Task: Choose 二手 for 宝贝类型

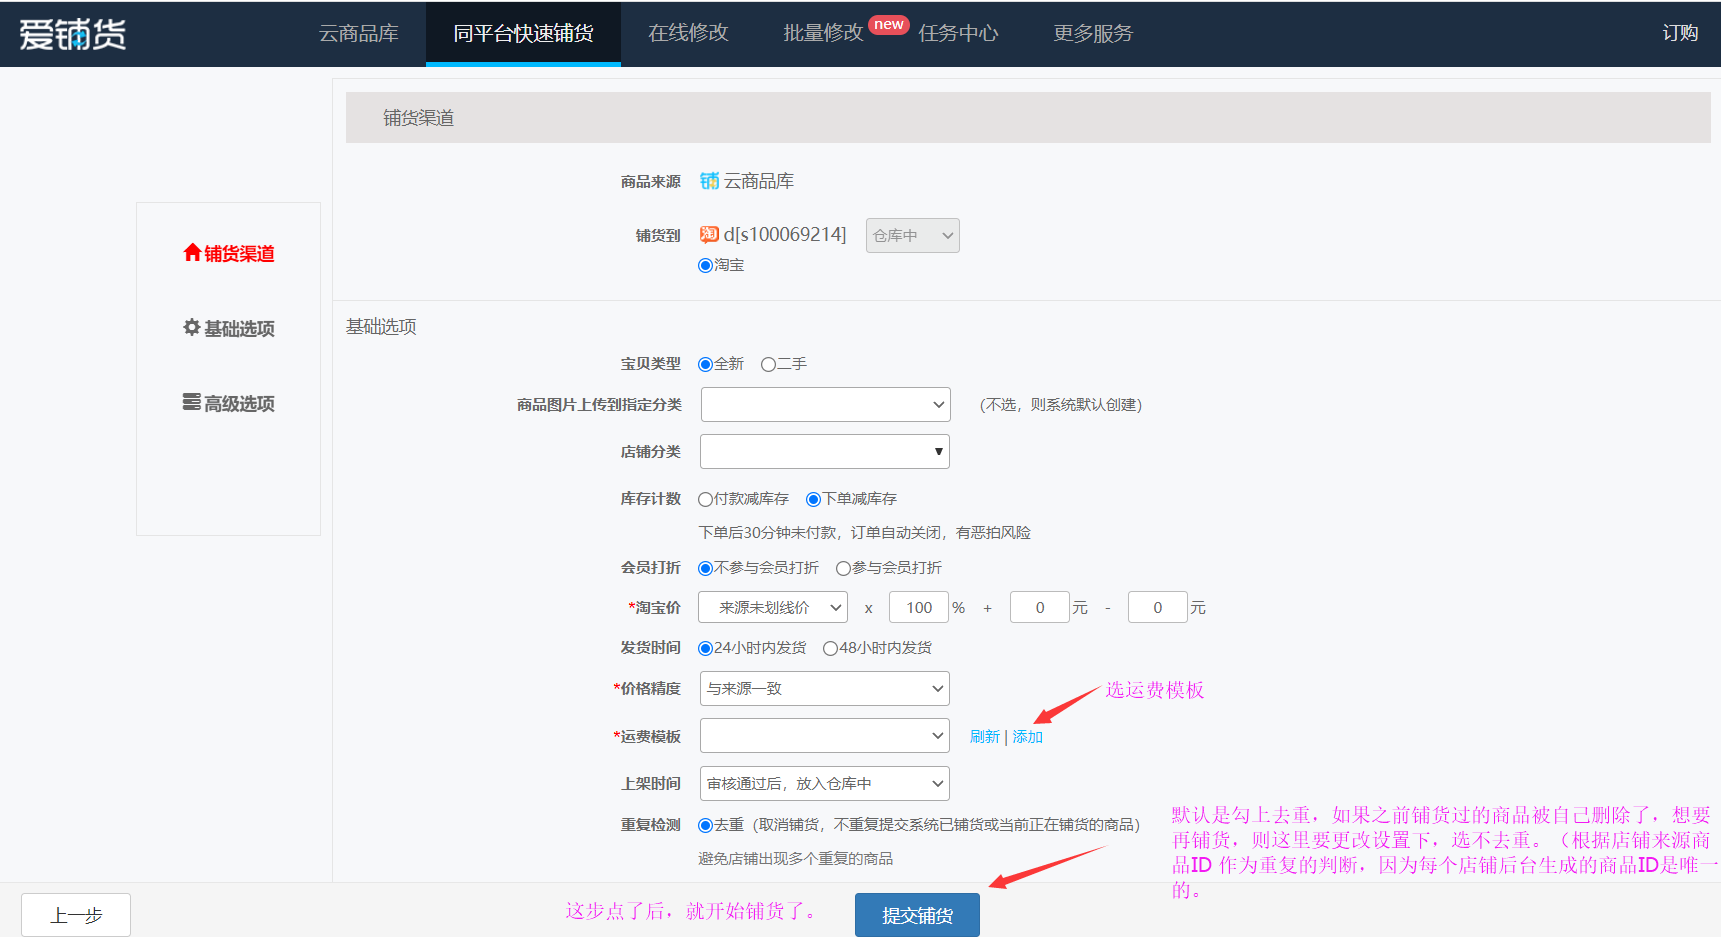Action: (768, 364)
